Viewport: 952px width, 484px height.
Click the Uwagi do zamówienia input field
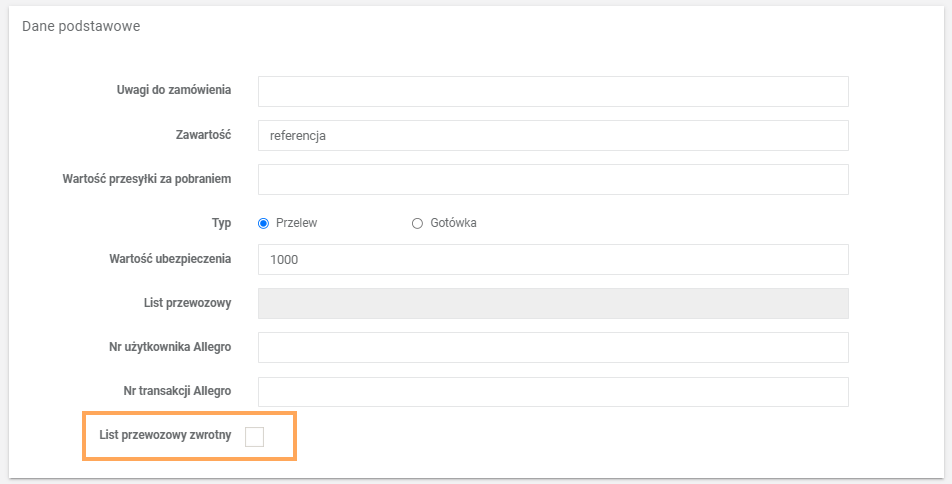click(x=553, y=91)
